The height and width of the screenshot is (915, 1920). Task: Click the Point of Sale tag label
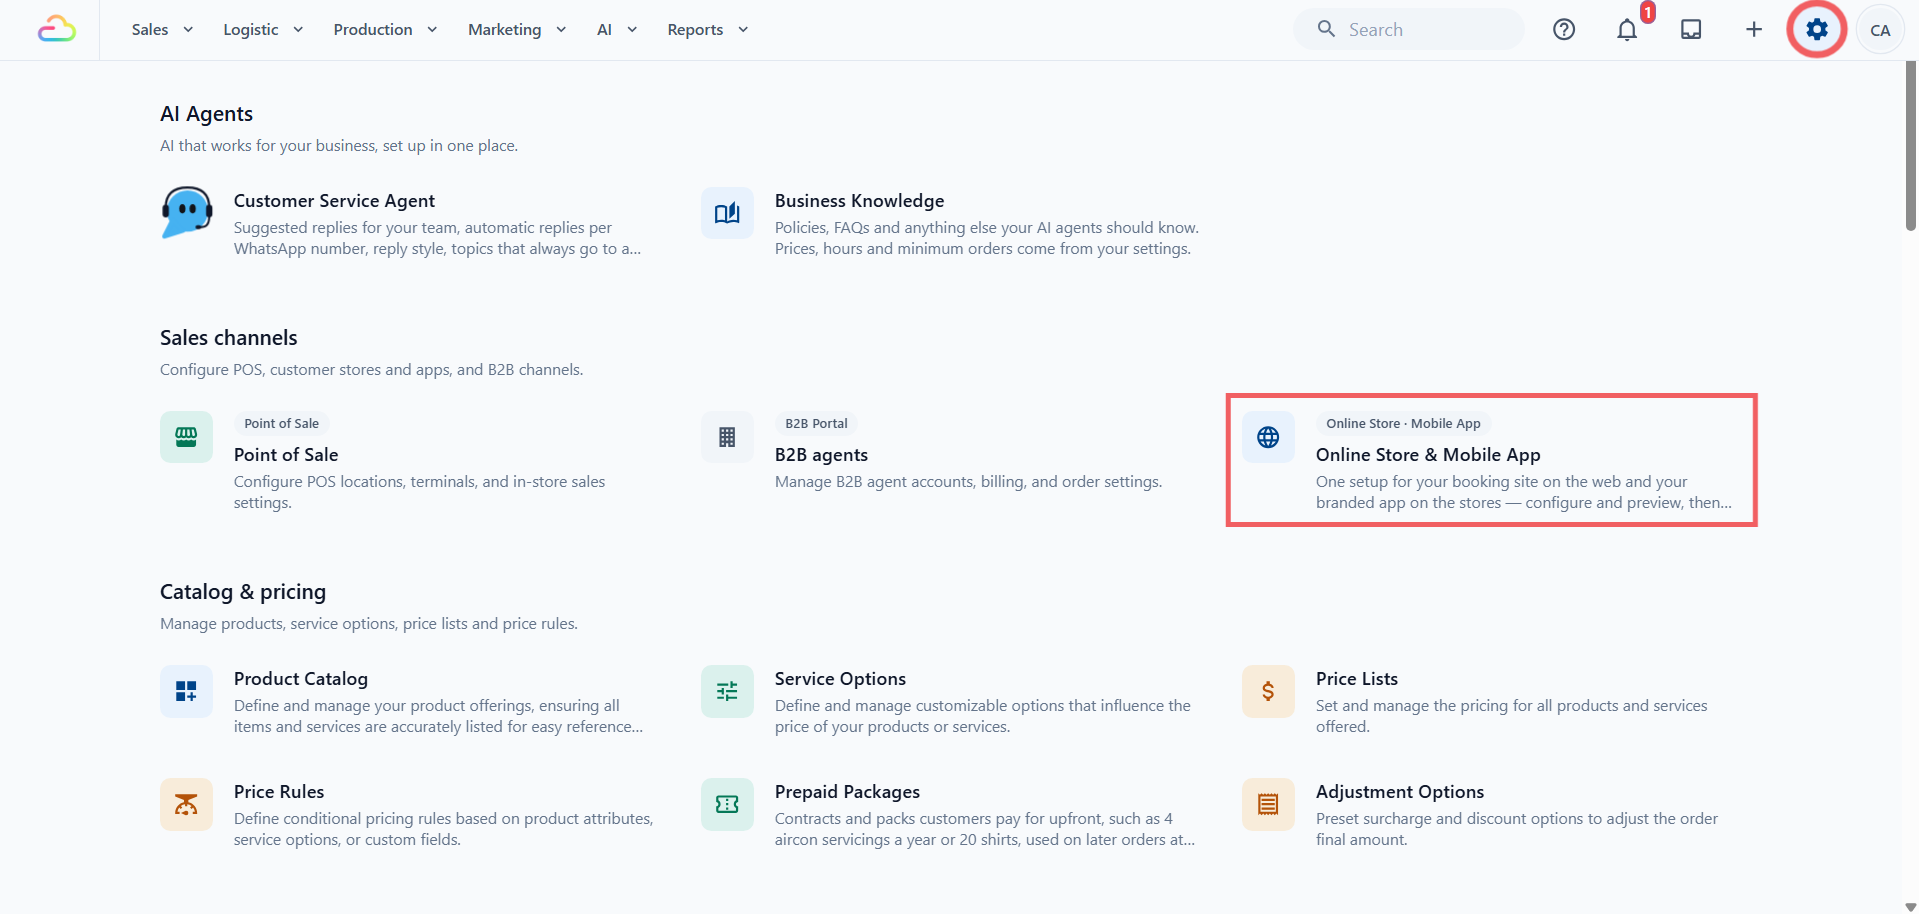281,423
